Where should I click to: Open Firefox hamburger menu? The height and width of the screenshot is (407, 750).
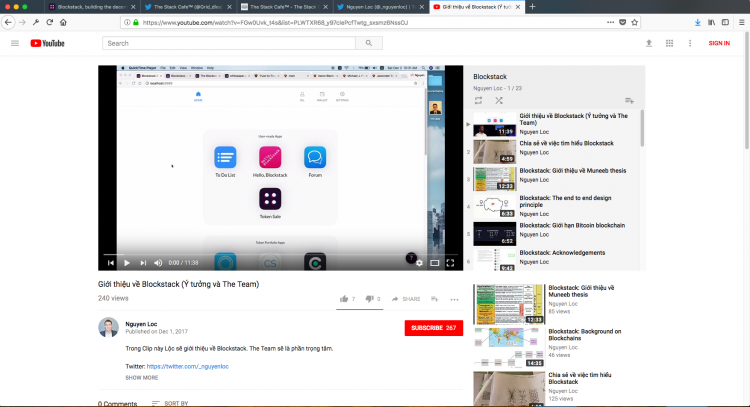(741, 22)
